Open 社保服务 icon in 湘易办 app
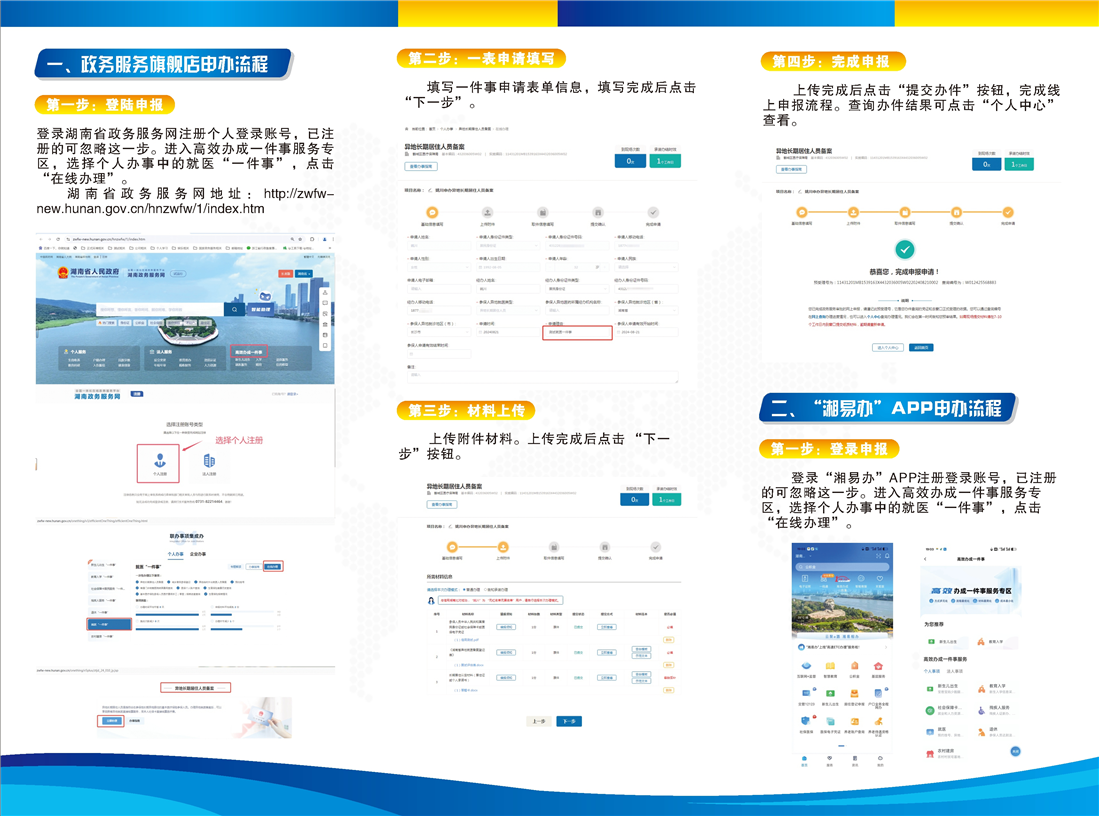Screen dimensions: 1099x816 click(x=806, y=721)
